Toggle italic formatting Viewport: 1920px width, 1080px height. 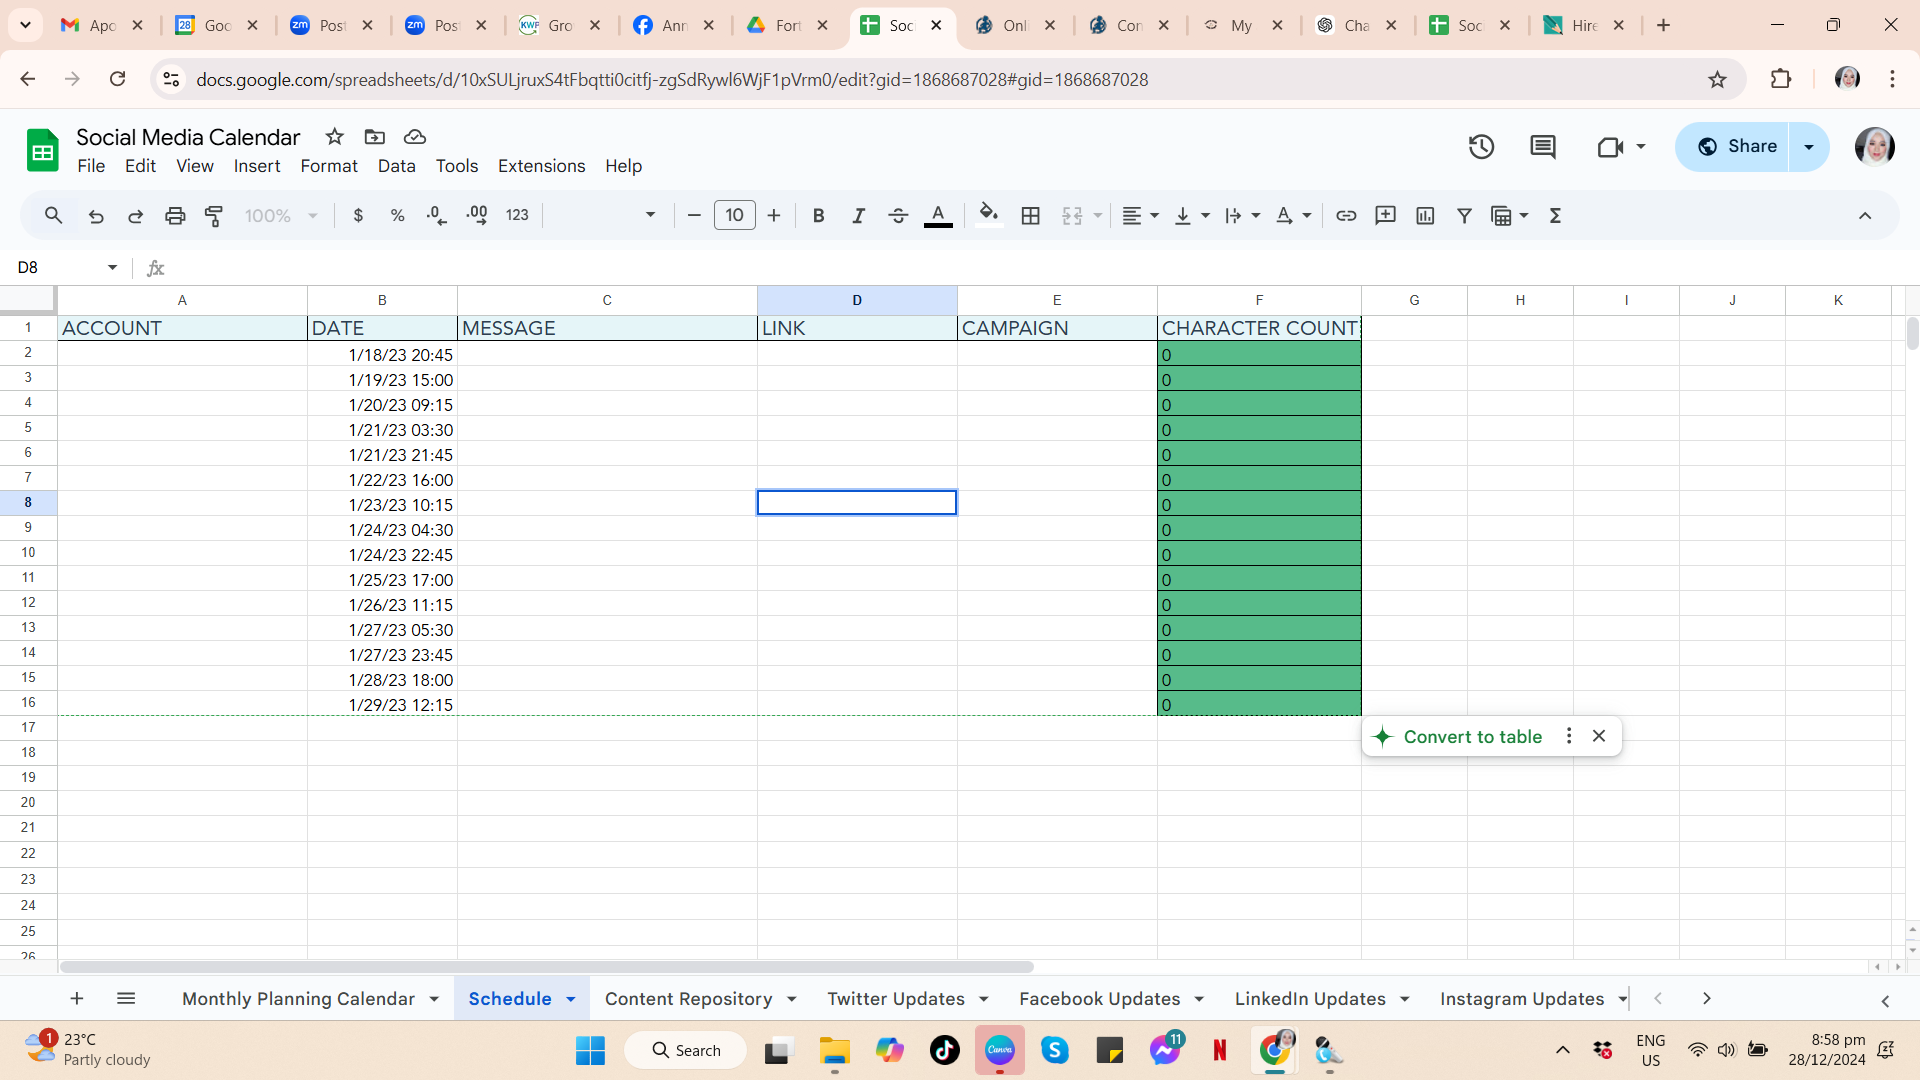tap(858, 216)
